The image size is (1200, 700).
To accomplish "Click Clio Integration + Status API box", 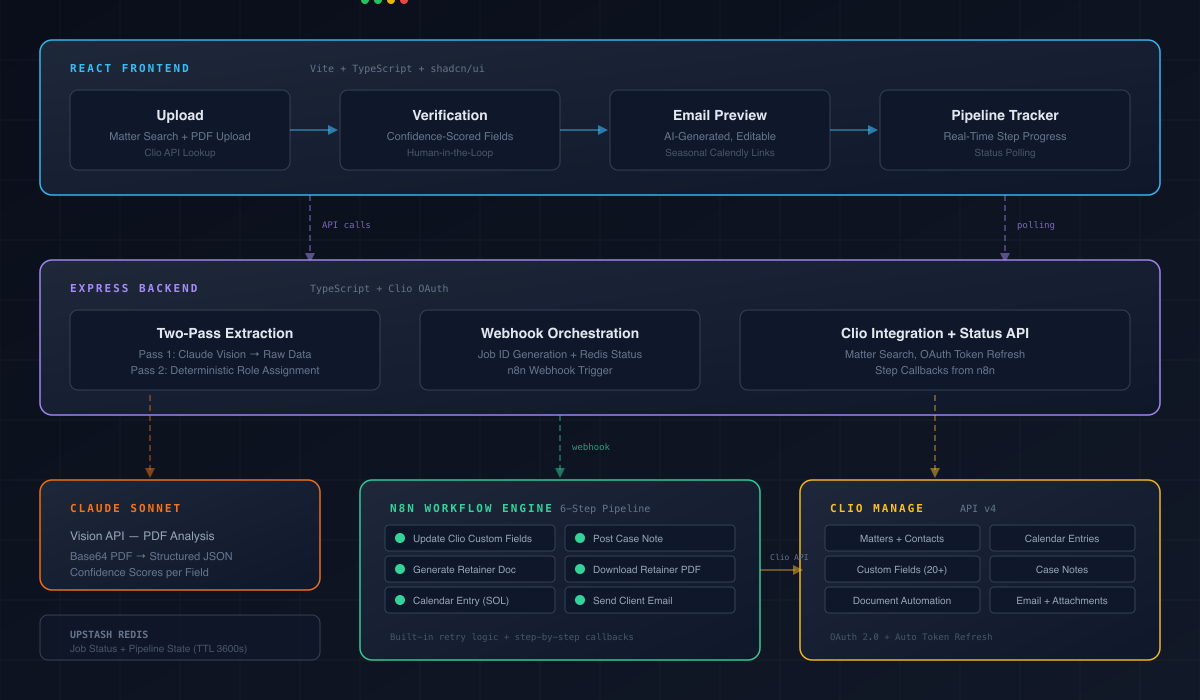I will pos(935,350).
